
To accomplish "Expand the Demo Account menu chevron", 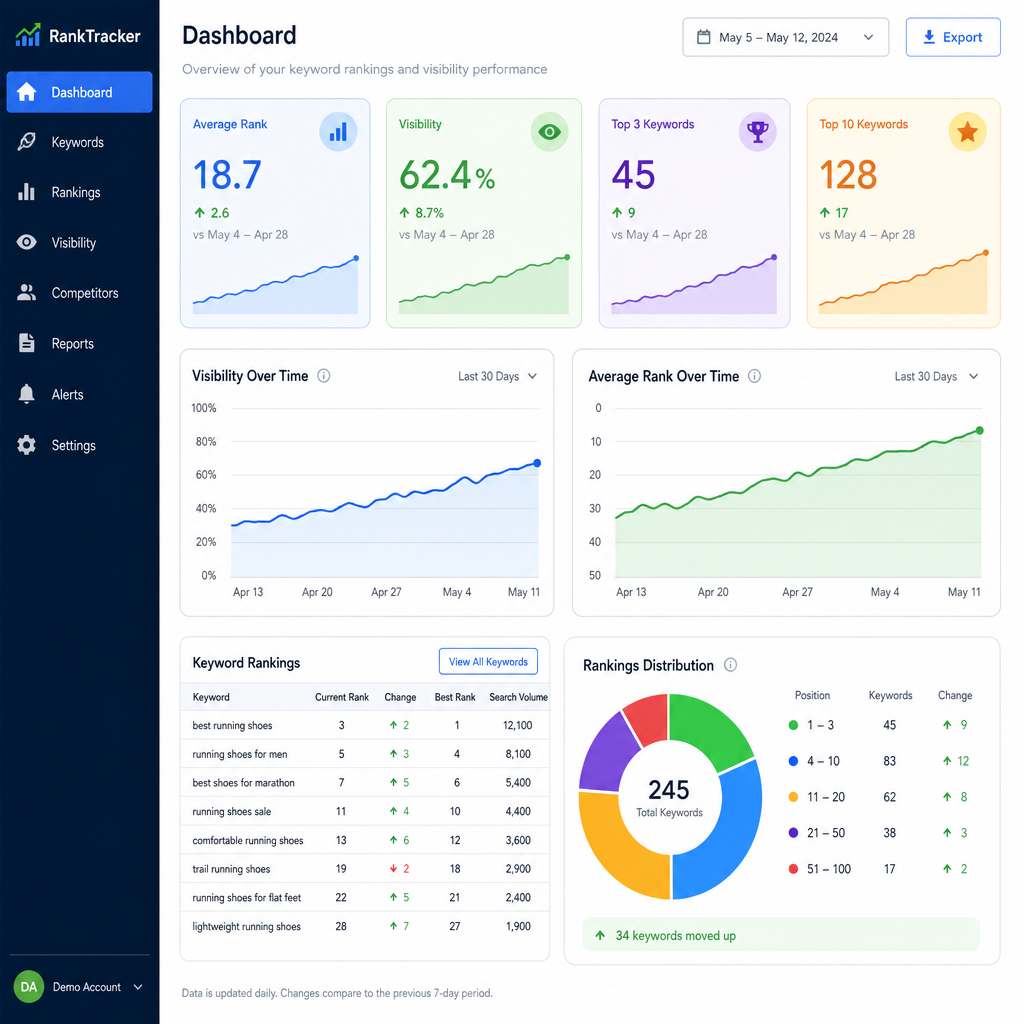I will coord(138,987).
